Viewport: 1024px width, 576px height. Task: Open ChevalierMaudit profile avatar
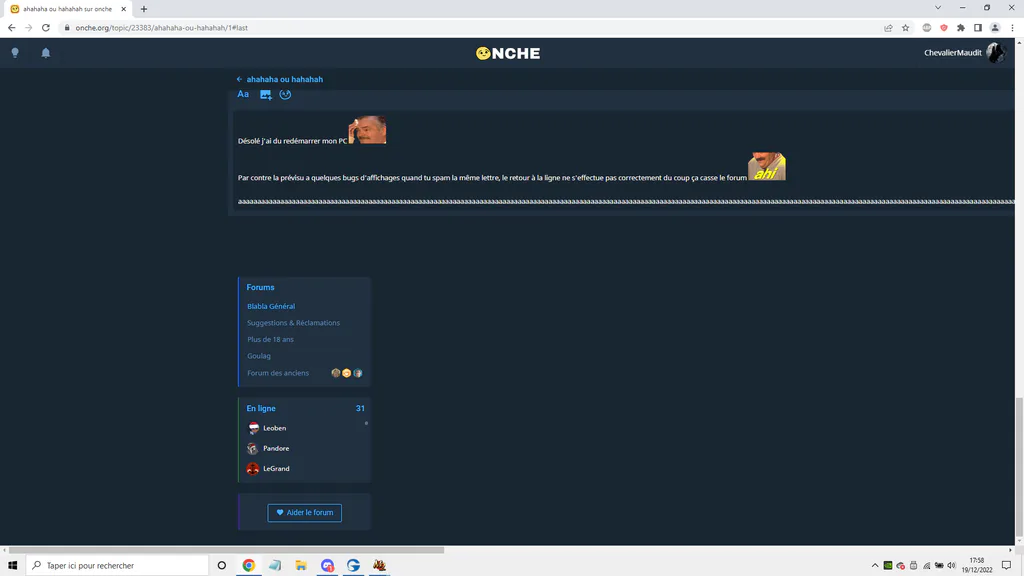pos(996,53)
